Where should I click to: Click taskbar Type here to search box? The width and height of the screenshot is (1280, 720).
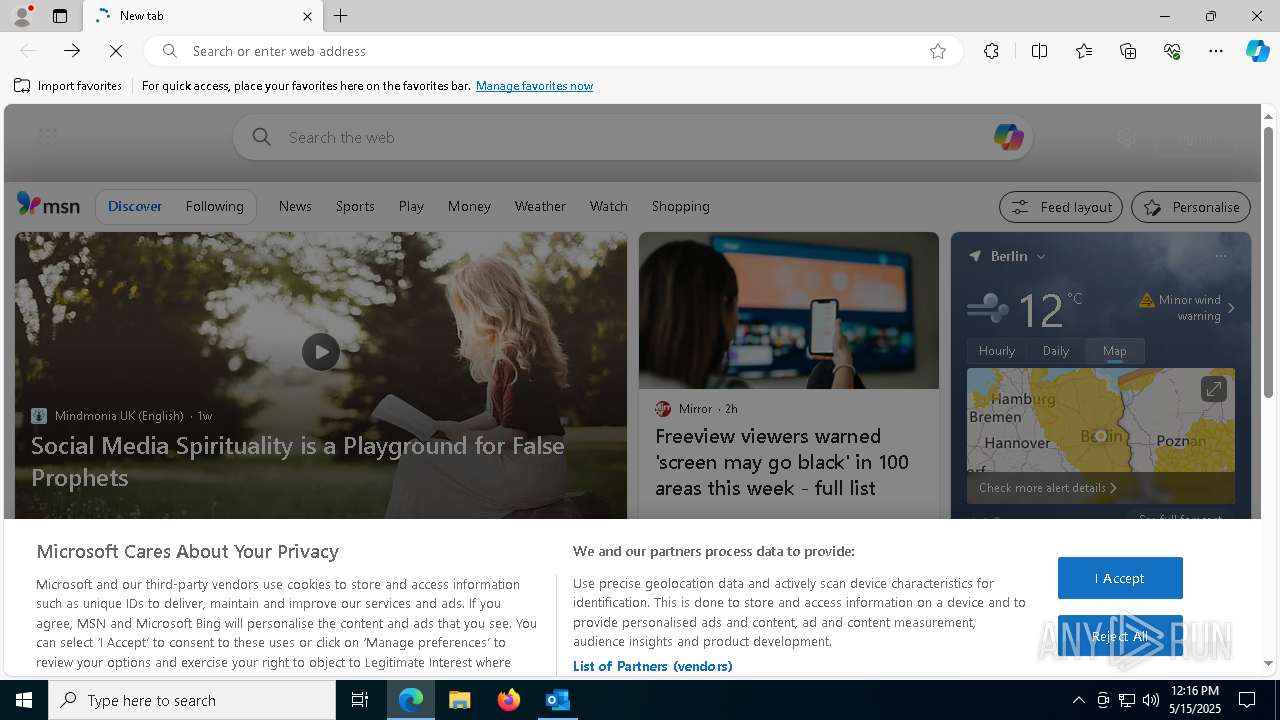point(192,700)
